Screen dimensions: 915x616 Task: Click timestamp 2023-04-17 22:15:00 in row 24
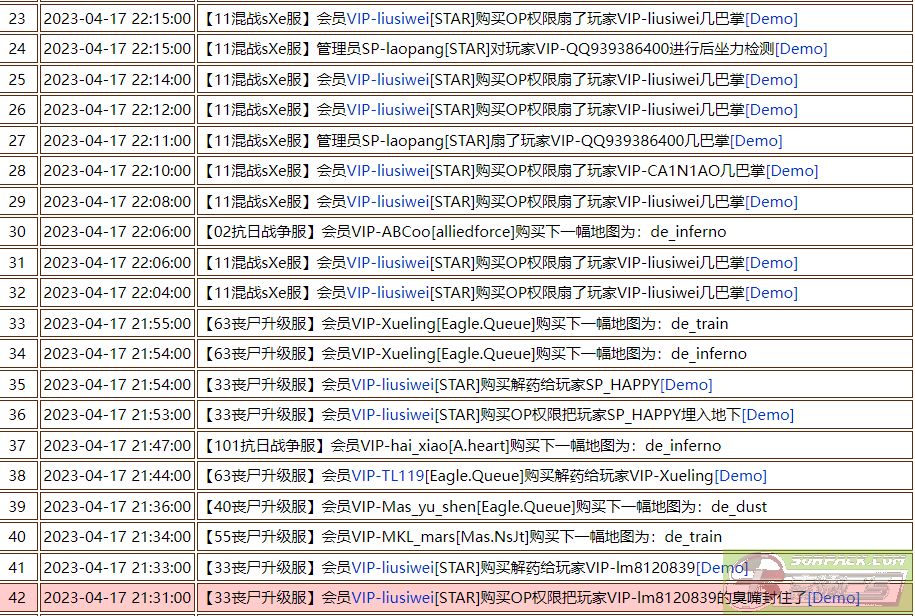click(x=117, y=49)
